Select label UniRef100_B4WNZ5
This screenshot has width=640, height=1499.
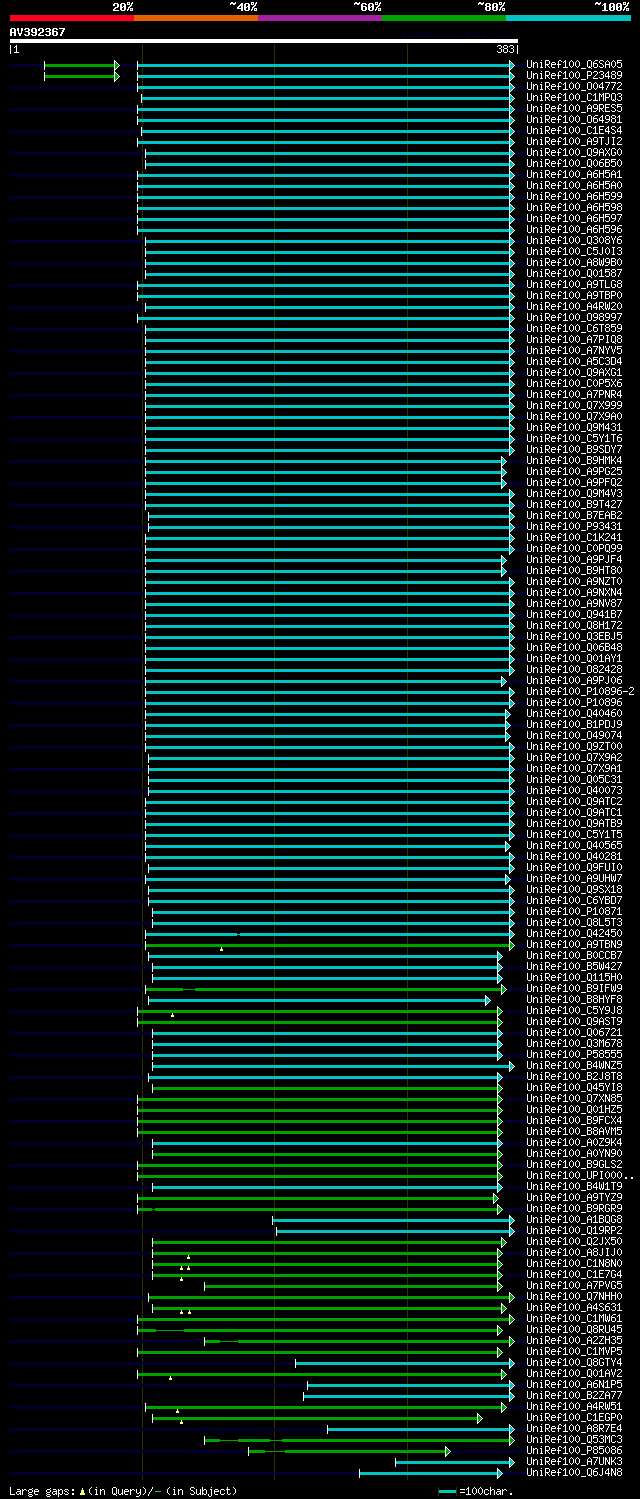click(x=574, y=1066)
